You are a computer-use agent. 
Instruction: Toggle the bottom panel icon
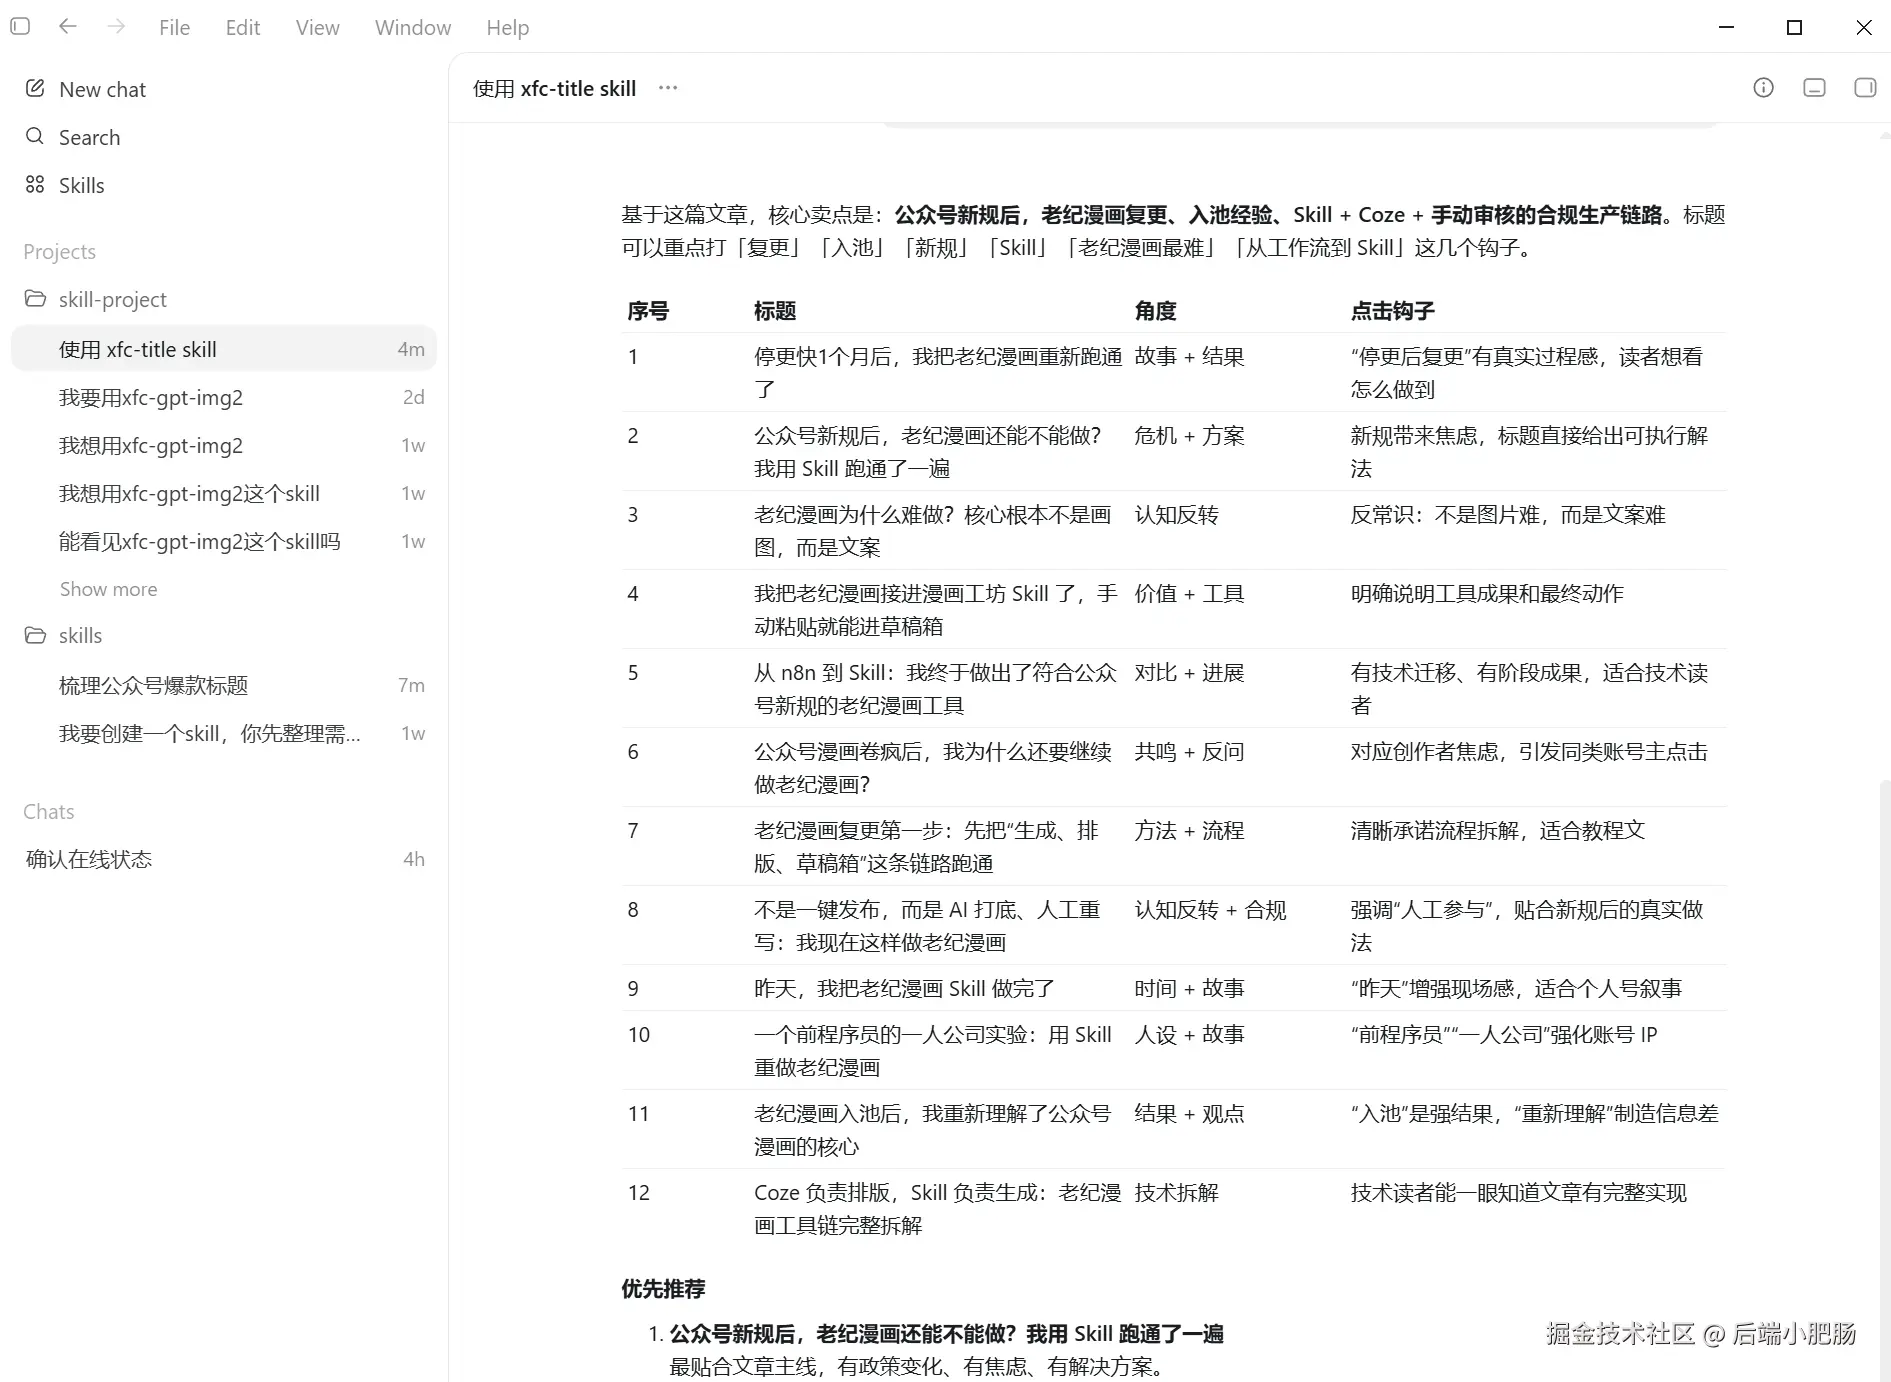tap(1814, 88)
